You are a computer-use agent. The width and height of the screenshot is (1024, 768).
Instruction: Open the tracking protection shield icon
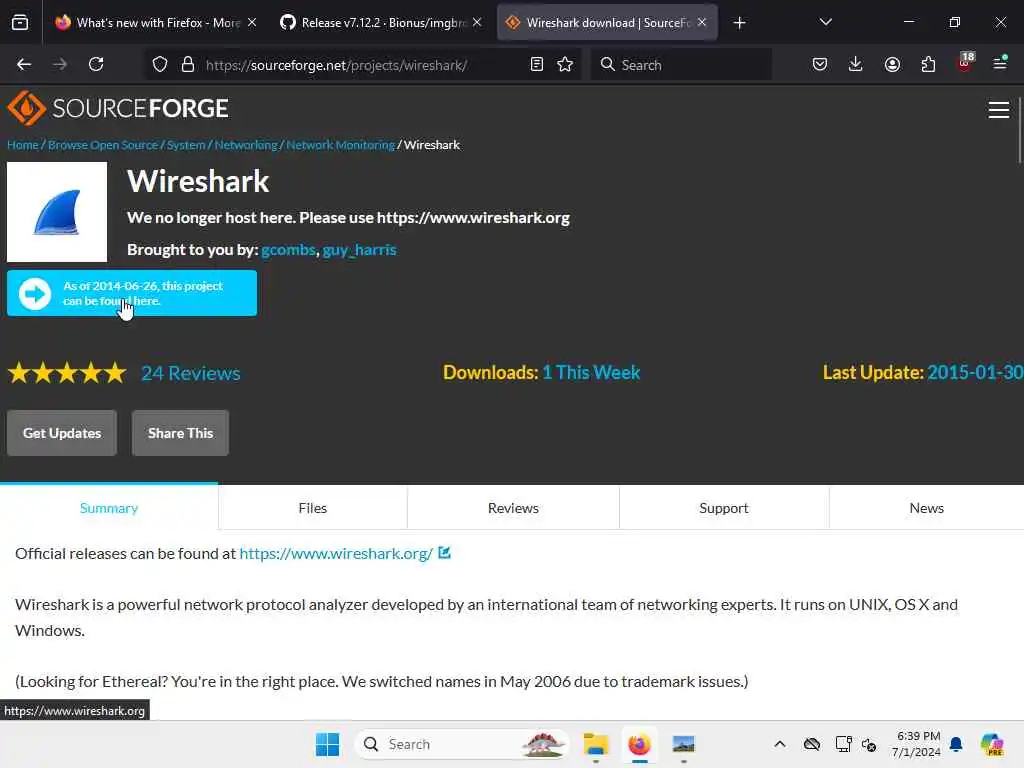160,64
